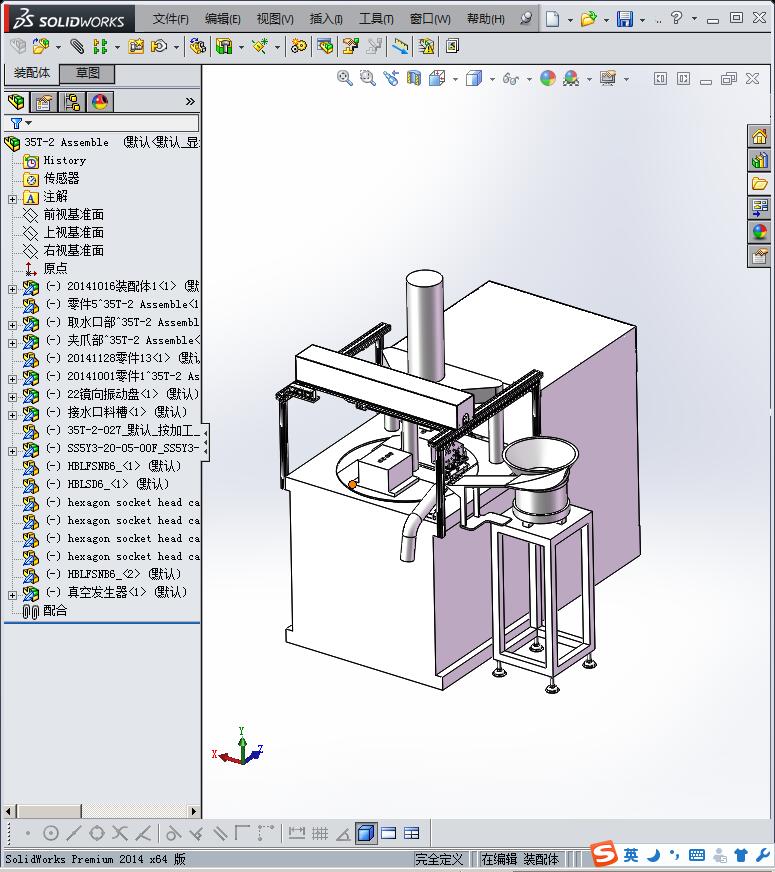The height and width of the screenshot is (872, 775).
Task: Expand the 接水口料槽 tree node
Action: click(12, 415)
